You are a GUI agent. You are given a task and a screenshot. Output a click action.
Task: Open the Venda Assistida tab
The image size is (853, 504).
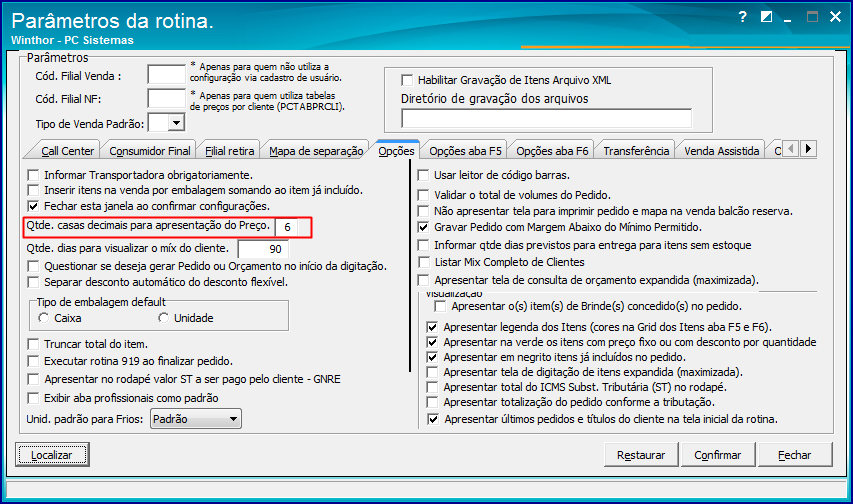point(721,151)
